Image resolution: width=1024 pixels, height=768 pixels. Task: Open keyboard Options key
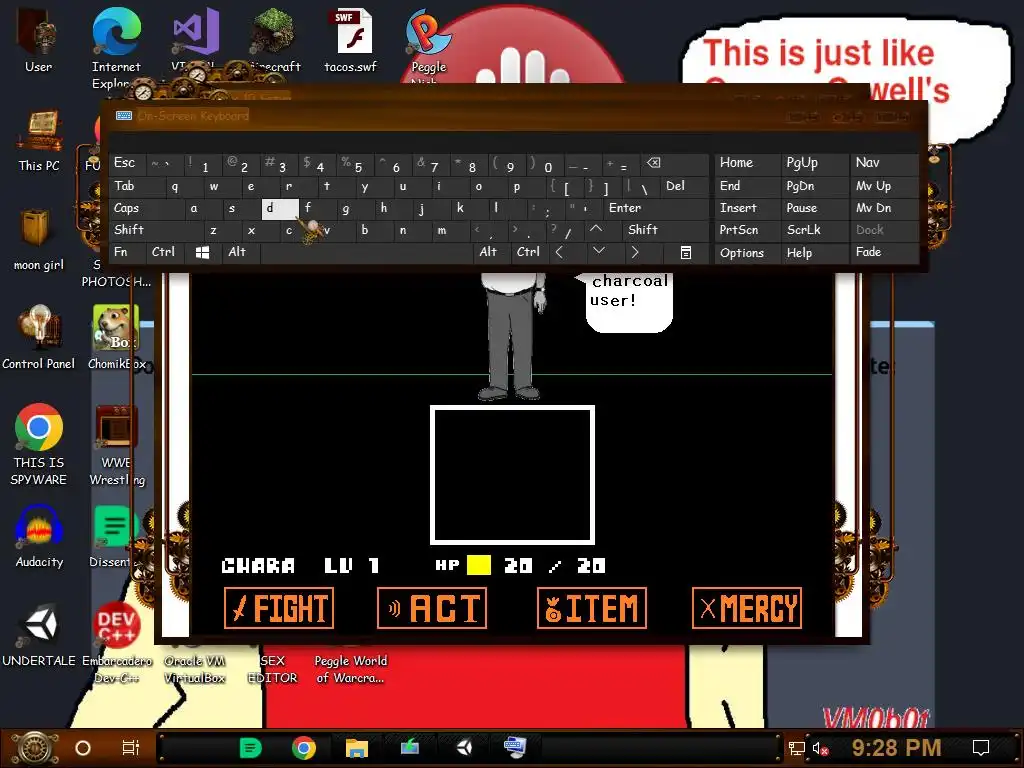(747, 253)
